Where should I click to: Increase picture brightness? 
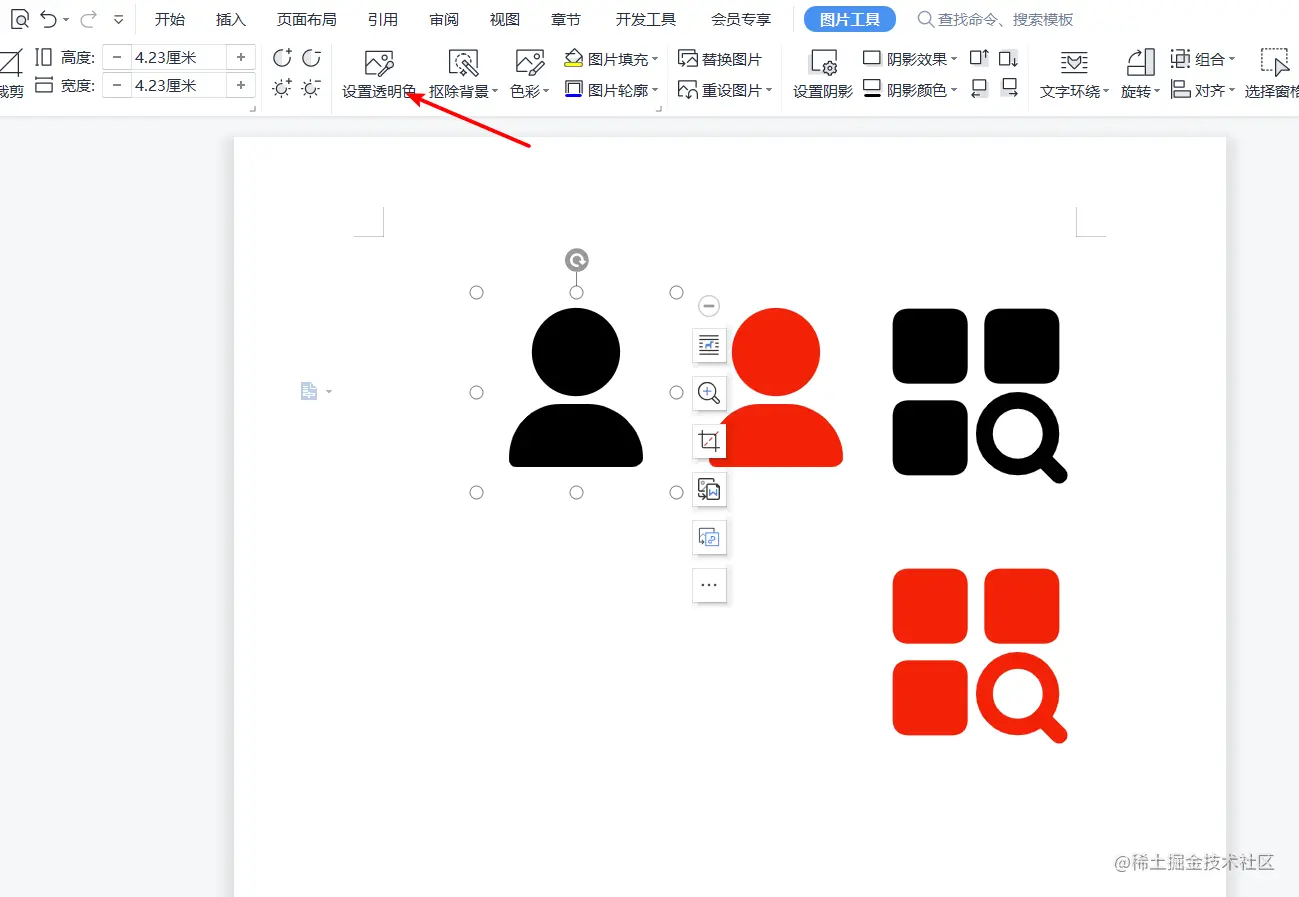coord(283,88)
